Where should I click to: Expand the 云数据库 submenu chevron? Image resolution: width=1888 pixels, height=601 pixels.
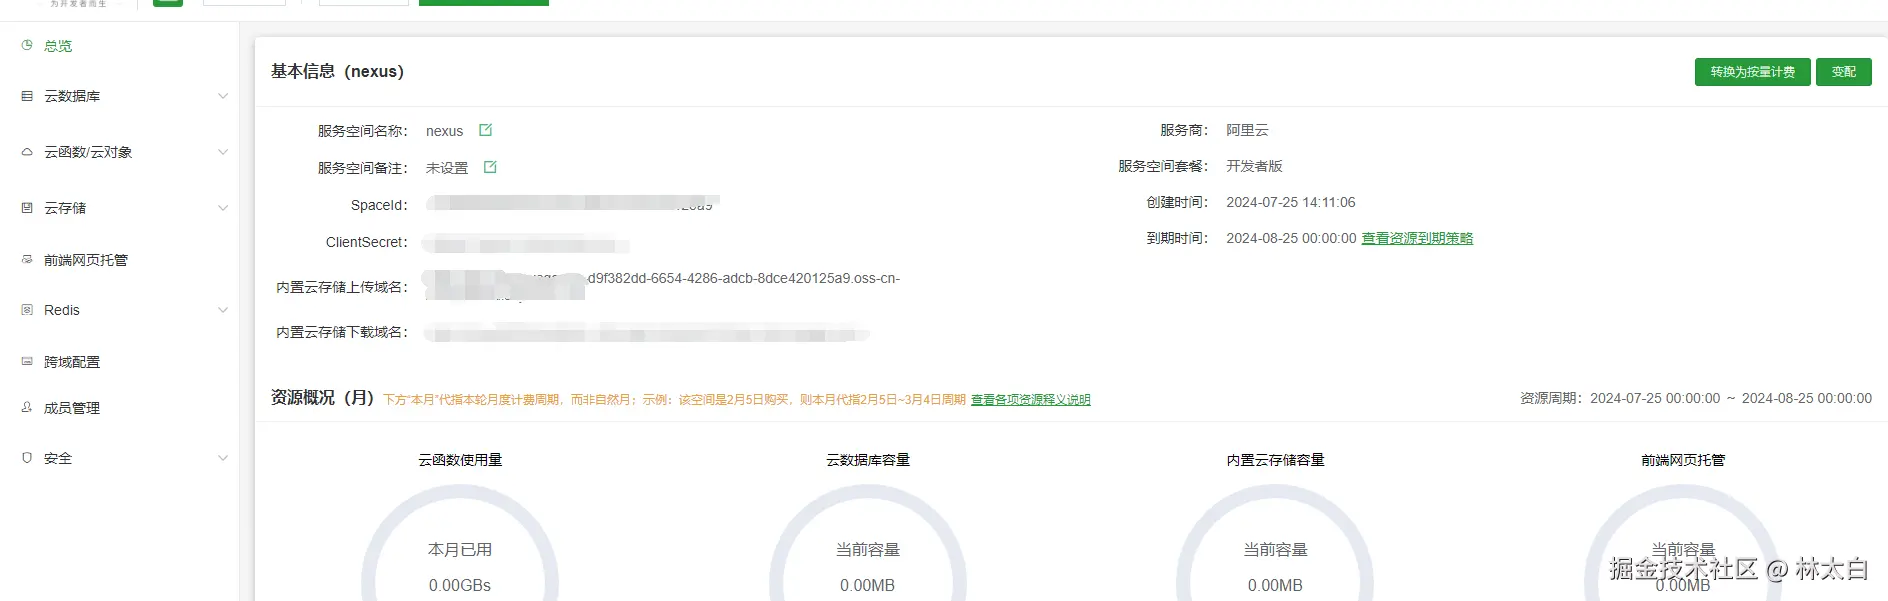223,96
